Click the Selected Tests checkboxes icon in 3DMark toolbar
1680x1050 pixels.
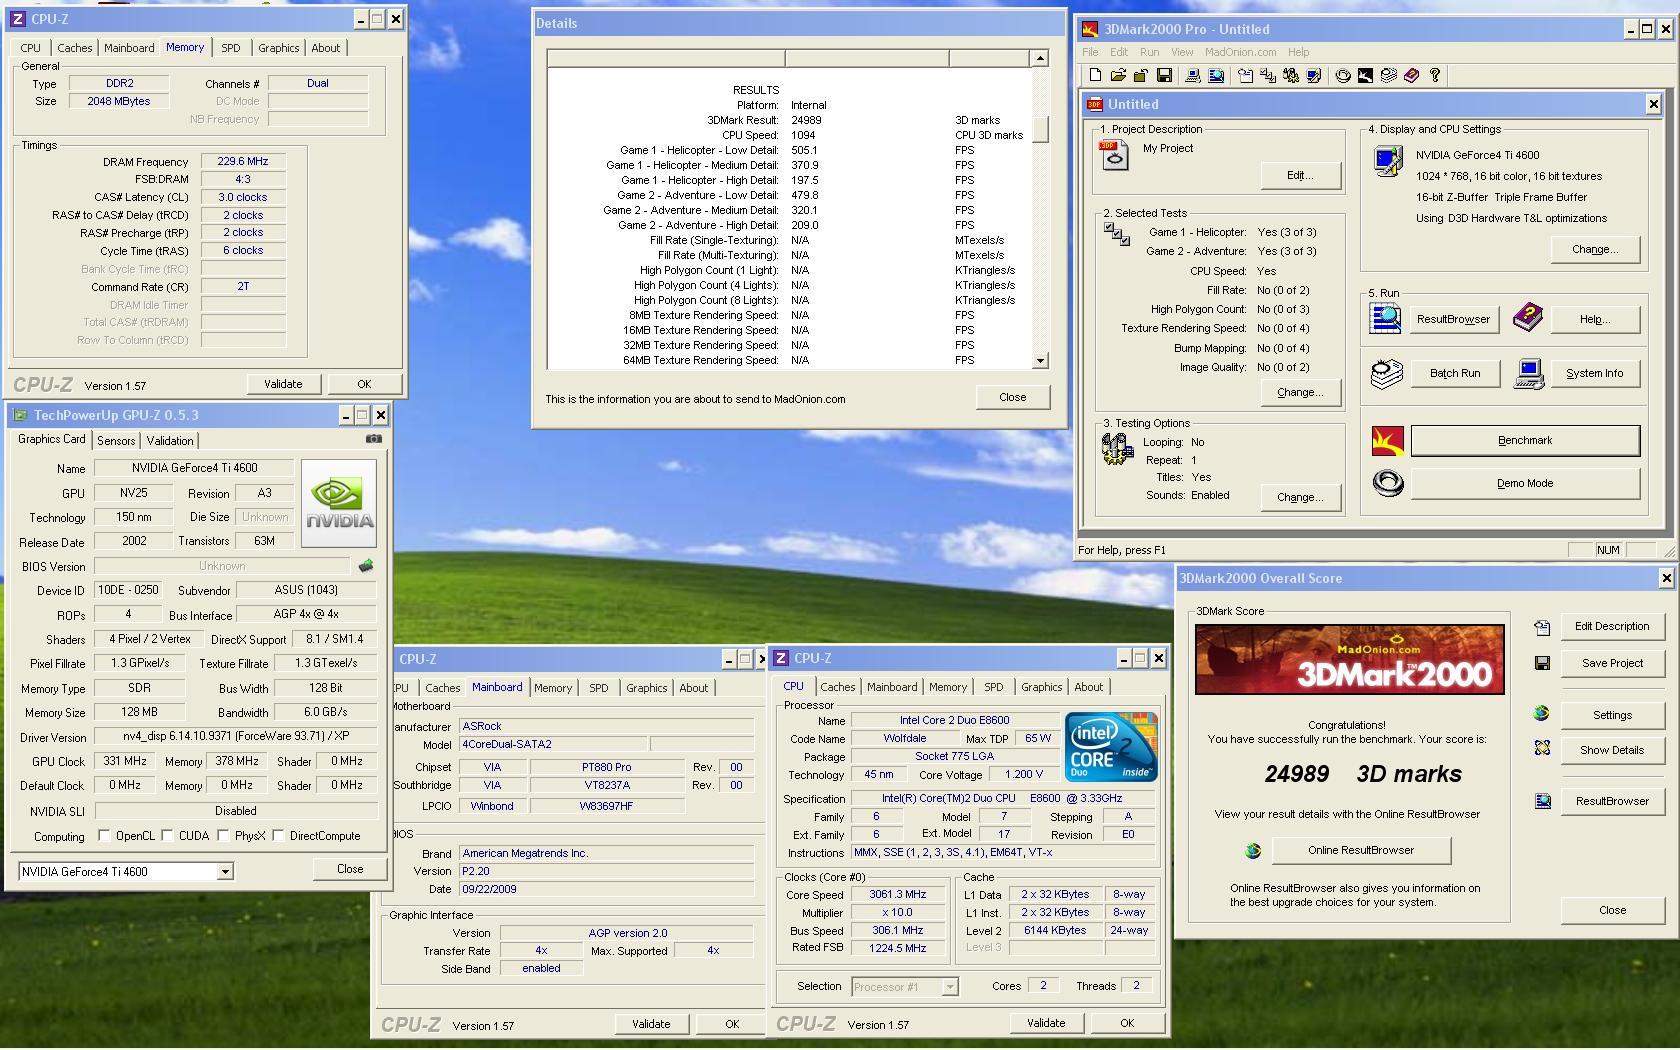pos(1268,75)
